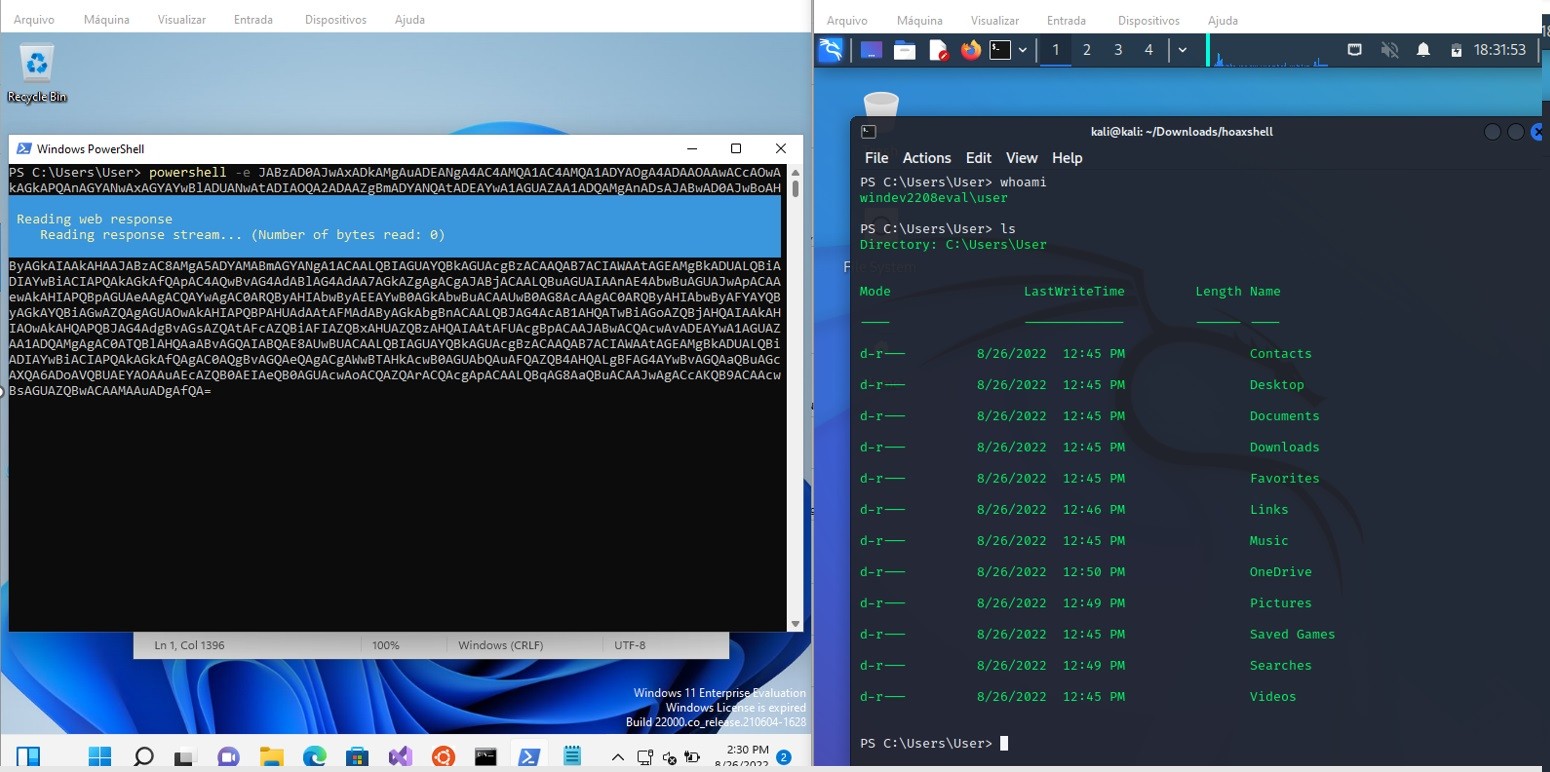Click the battery power icon in Kali panel
1550x772 pixels.
click(1456, 50)
